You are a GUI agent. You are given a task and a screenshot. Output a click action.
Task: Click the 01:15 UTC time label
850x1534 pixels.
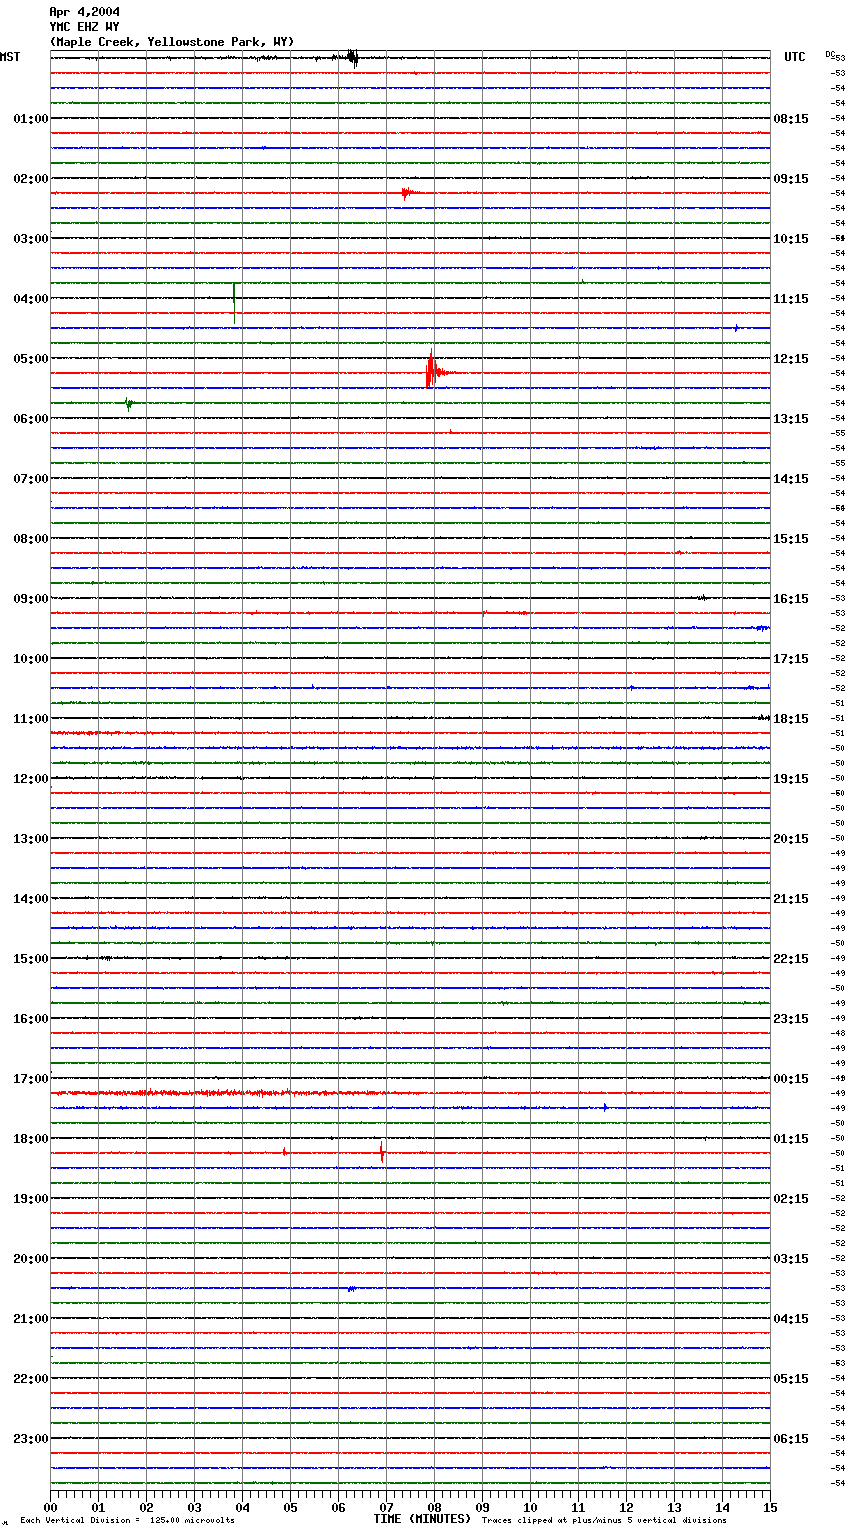tap(791, 1139)
